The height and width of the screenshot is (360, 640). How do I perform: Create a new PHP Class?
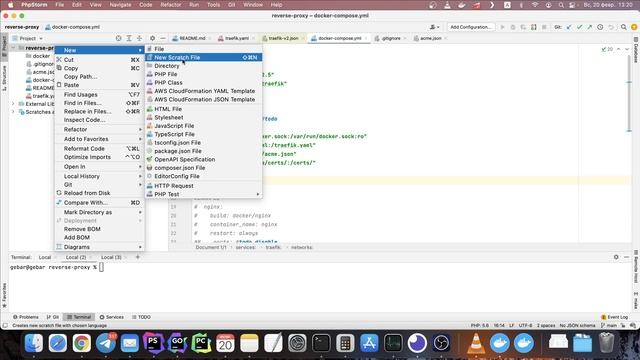[x=203, y=82]
